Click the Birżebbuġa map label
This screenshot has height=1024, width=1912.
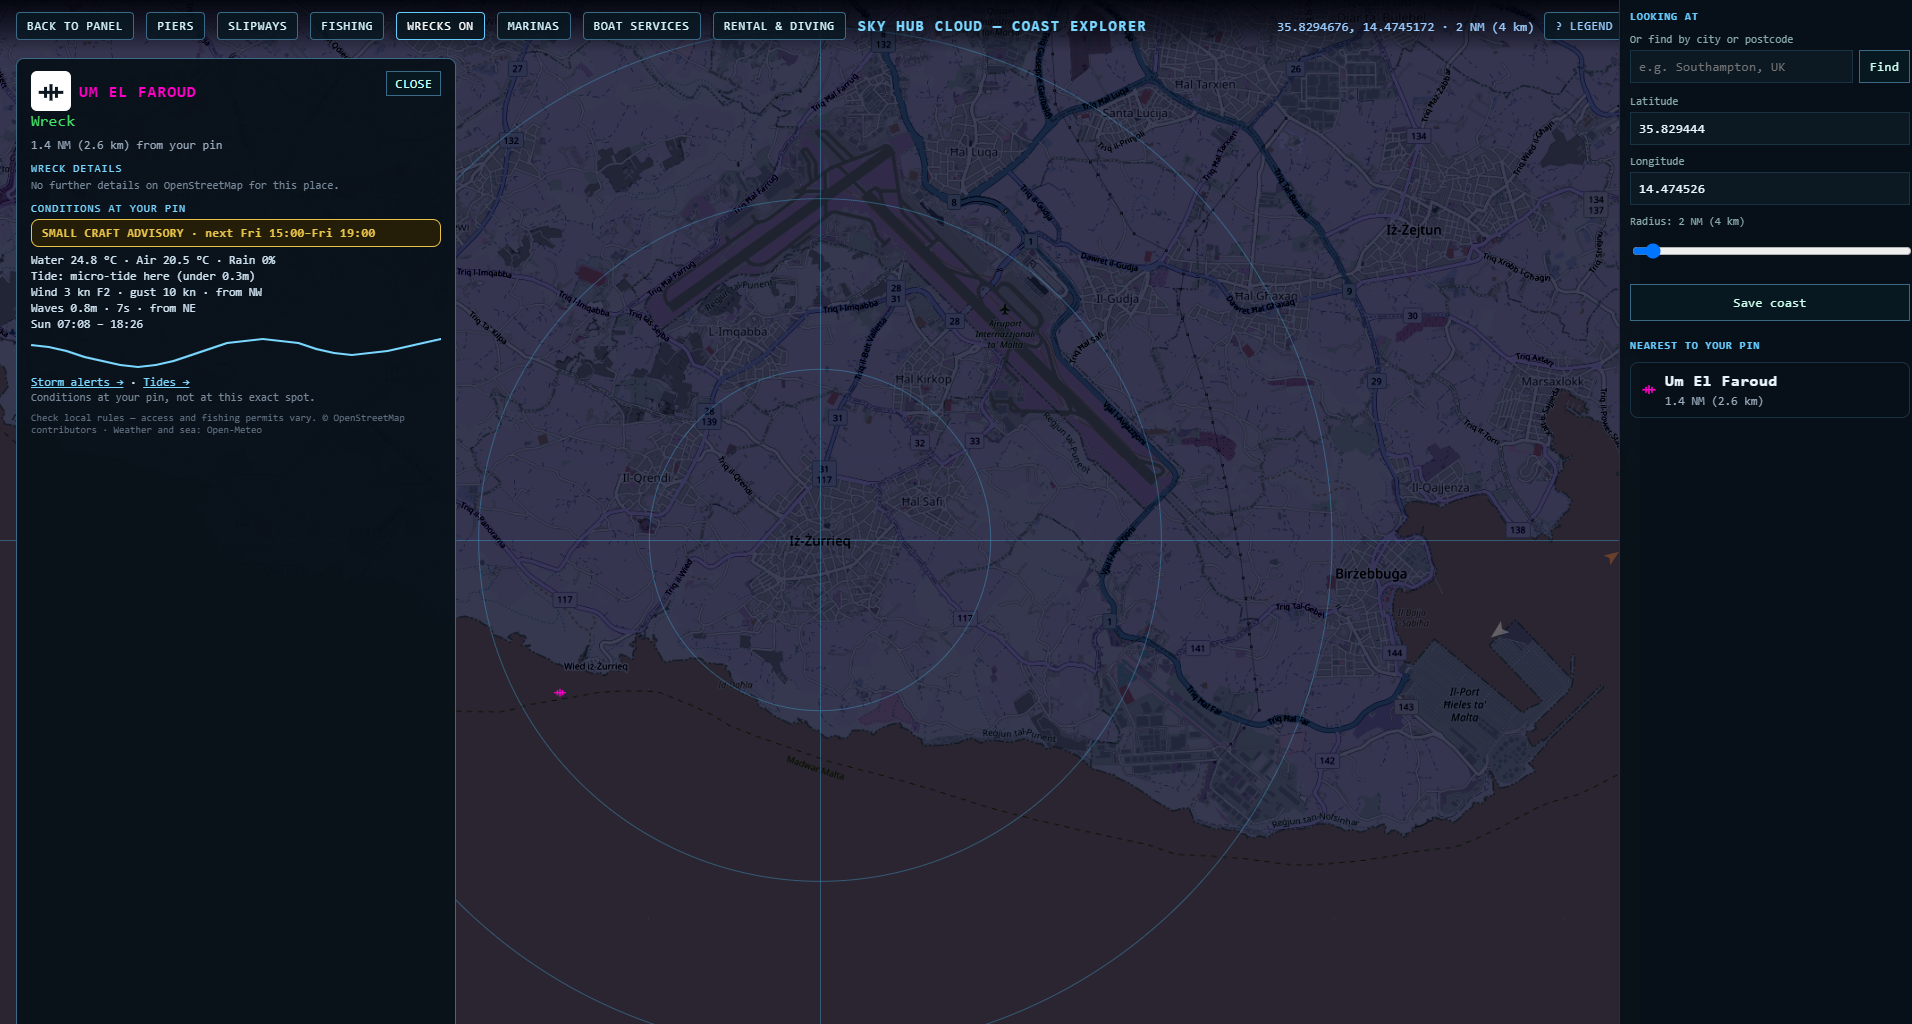(1371, 574)
